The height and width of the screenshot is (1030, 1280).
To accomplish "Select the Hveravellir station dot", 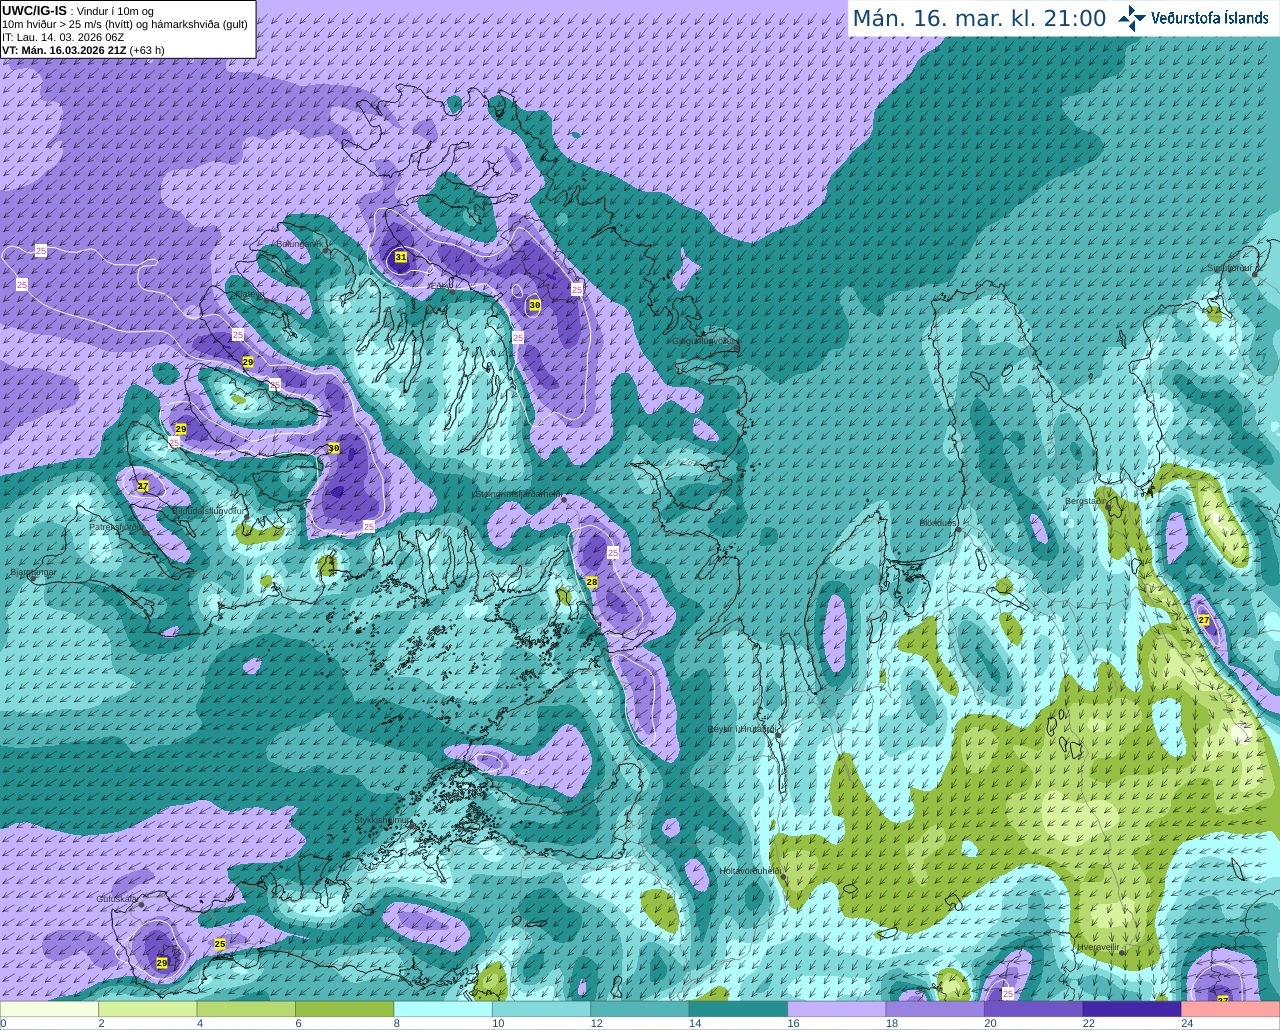I will [1122, 953].
